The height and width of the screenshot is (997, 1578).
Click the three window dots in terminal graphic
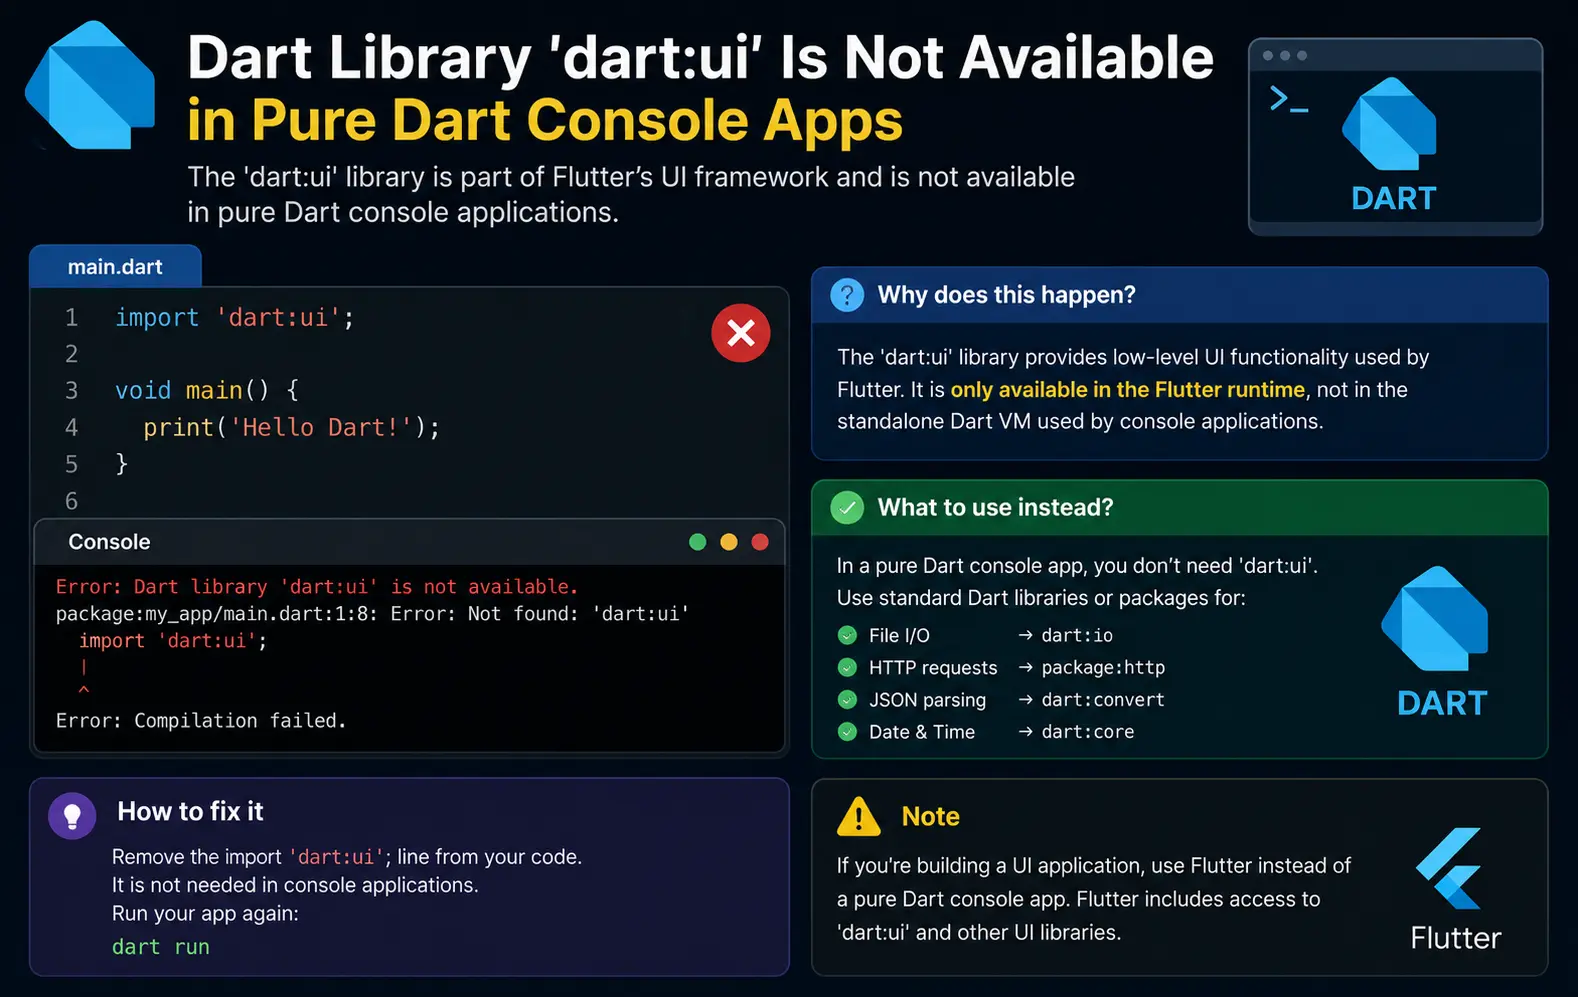tap(1285, 55)
